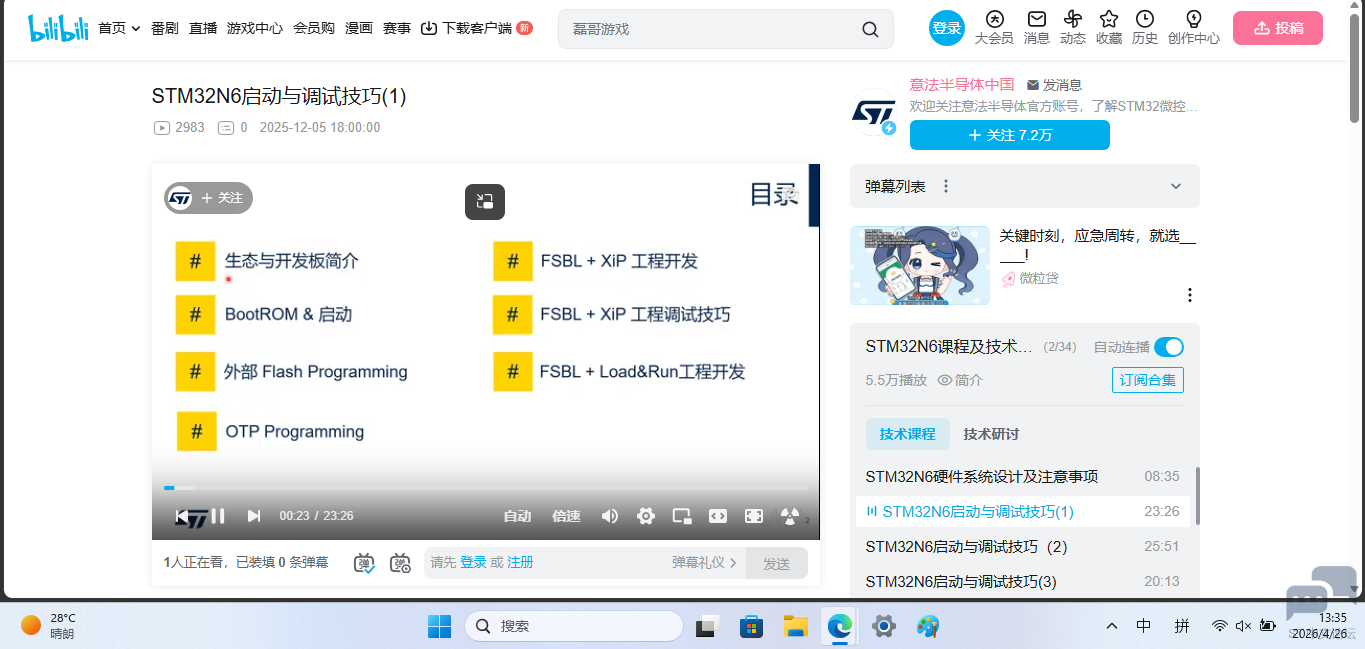Screen dimensions: 1365x649
Task: Open the 微粒贷 ad thumbnail
Action: pyautogui.click(x=920, y=265)
